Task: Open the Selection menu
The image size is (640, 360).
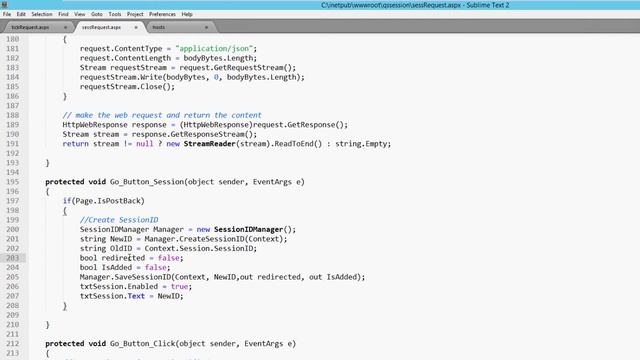Action: coord(42,14)
